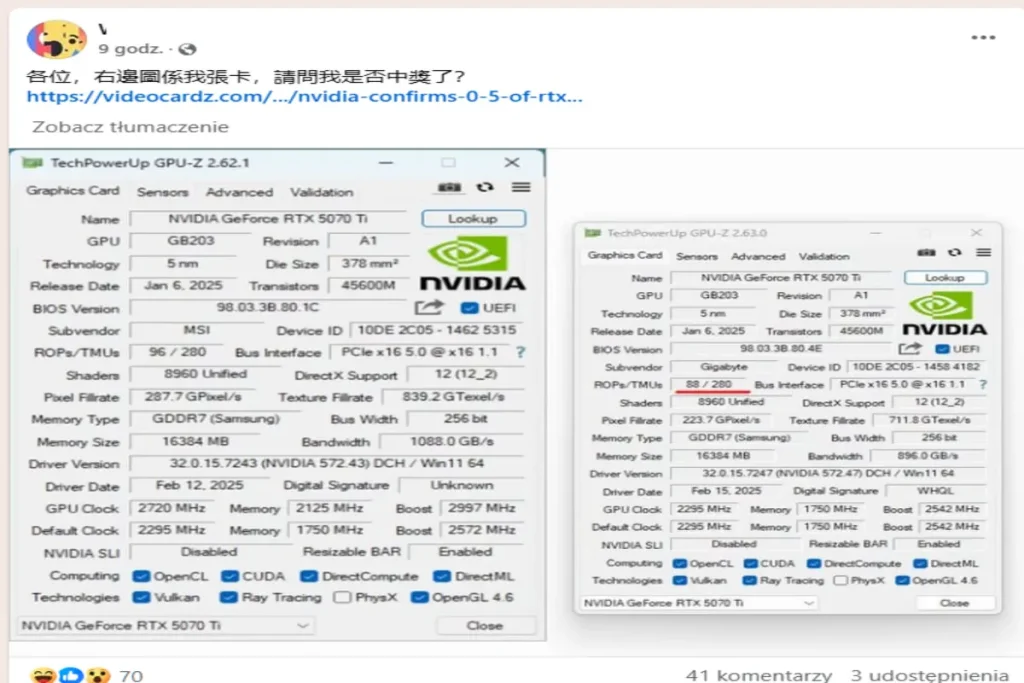Toggle UEFI checkbox in GPU-Z 2.62.1

point(468,308)
